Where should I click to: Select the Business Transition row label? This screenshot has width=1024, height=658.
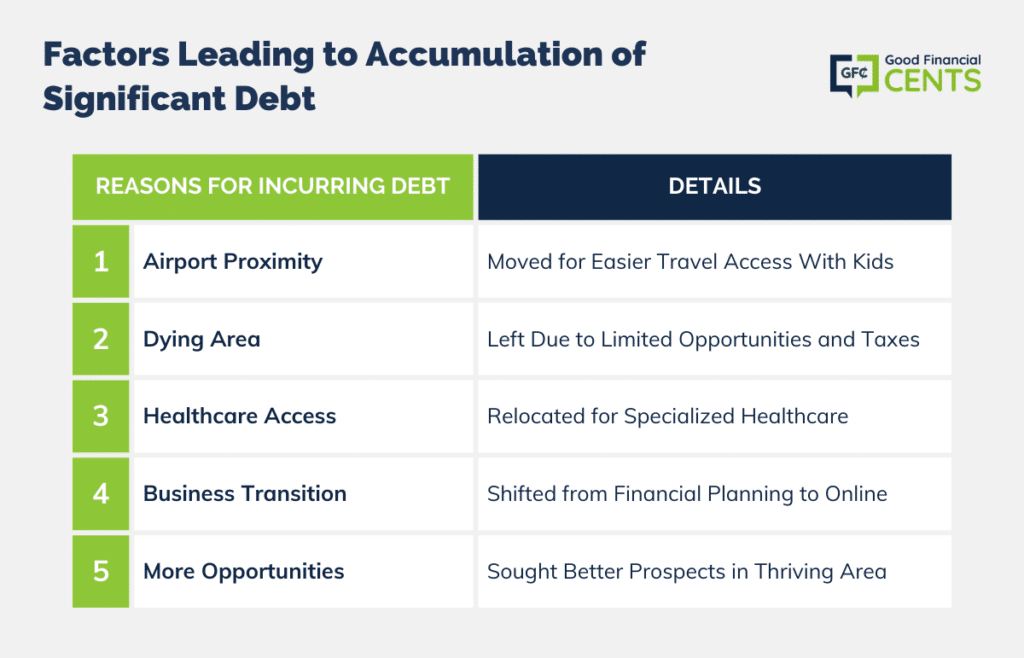(245, 494)
